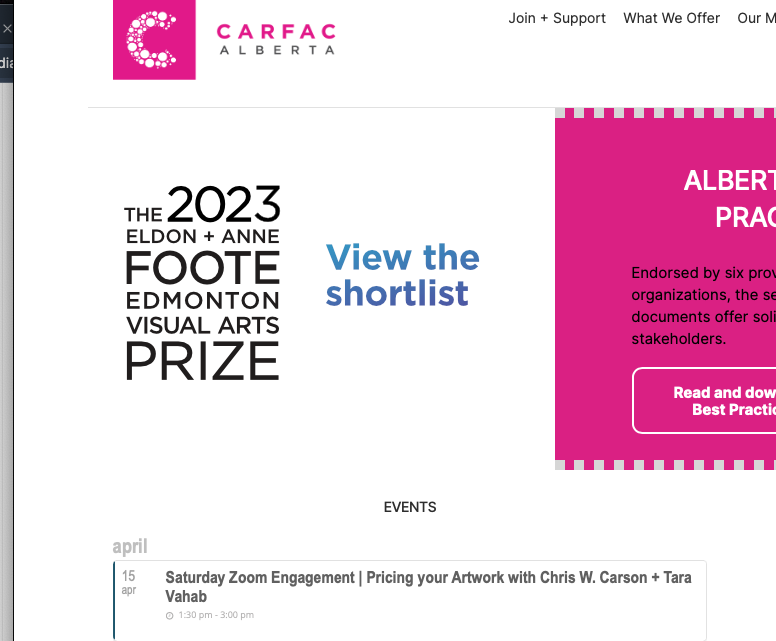This screenshot has height=641, width=776.
Task: Click the clock icon beside event time
Action: pos(170,615)
